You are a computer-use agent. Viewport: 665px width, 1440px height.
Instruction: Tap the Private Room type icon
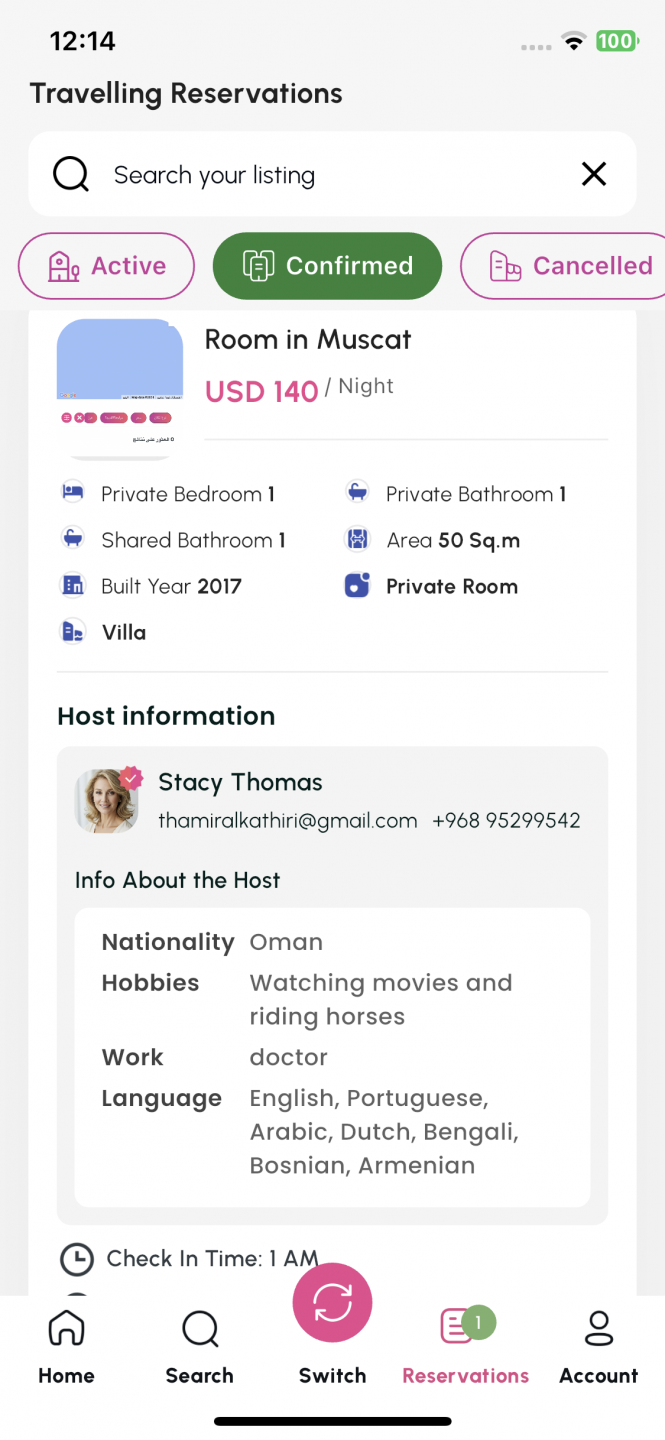point(357,586)
